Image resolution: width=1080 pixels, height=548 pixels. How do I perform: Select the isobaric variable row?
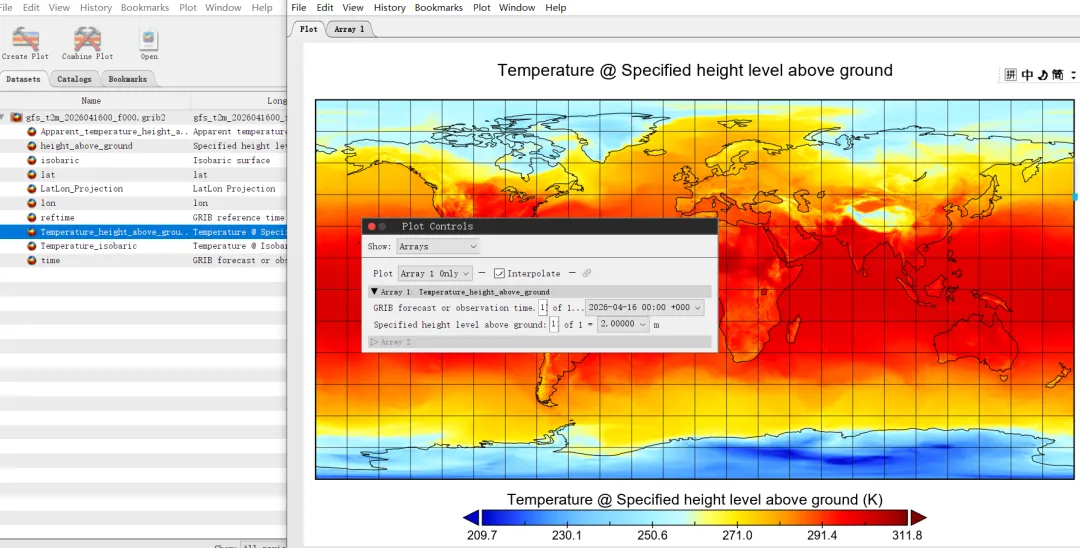click(x=143, y=160)
